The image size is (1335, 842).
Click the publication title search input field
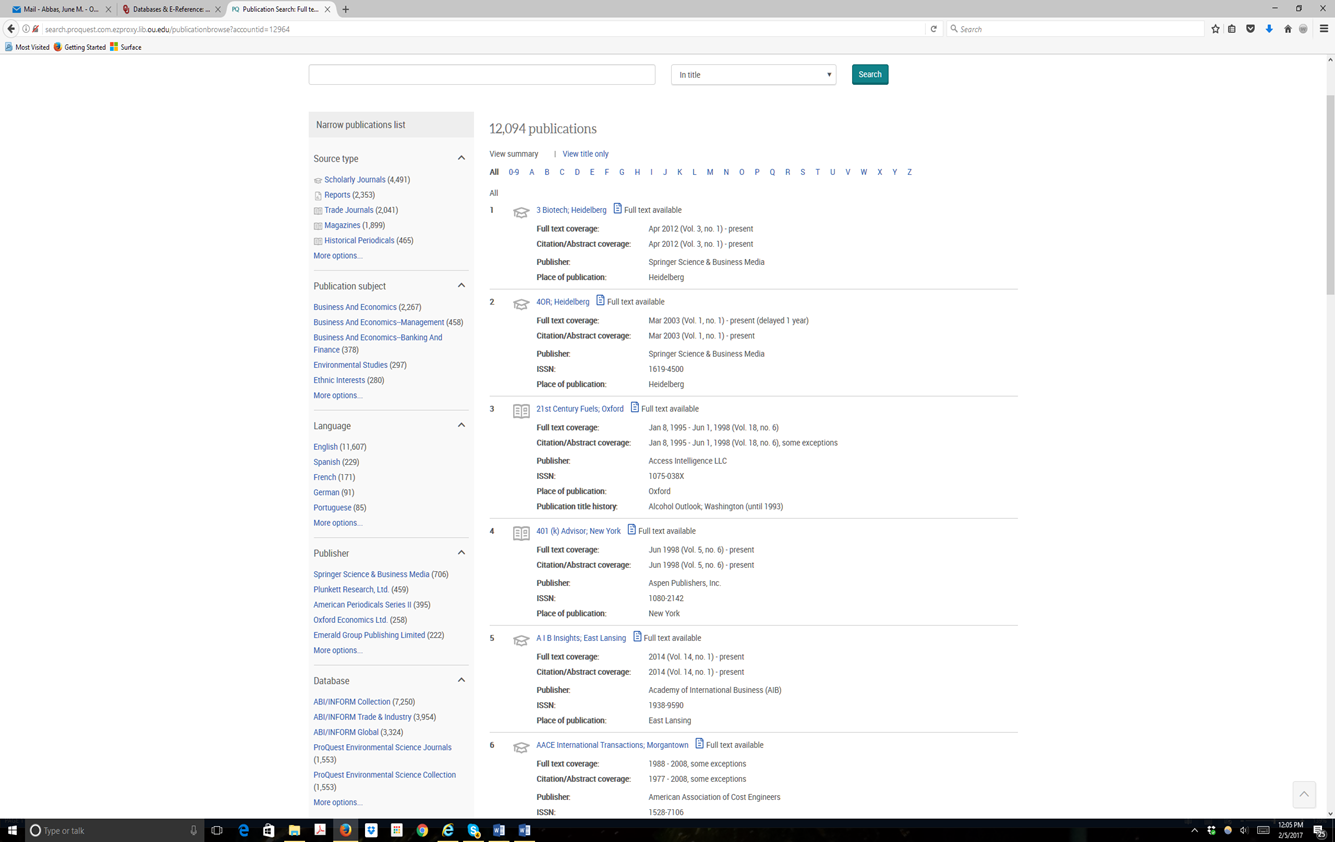click(482, 75)
